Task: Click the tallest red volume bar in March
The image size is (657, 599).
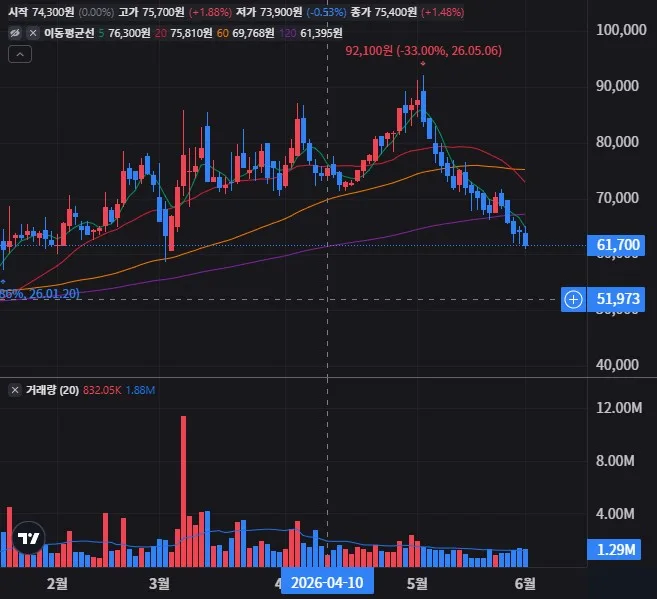Action: pyautogui.click(x=183, y=491)
